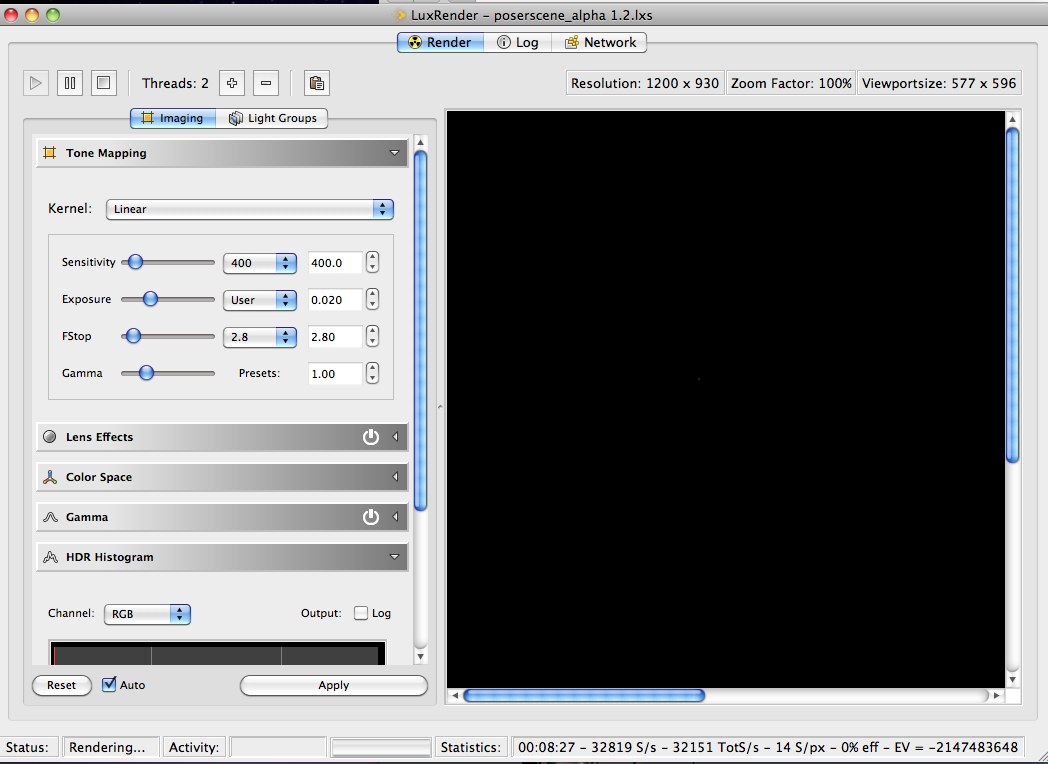Expand the Color Space section
This screenshot has width=1048, height=764.
coord(222,477)
